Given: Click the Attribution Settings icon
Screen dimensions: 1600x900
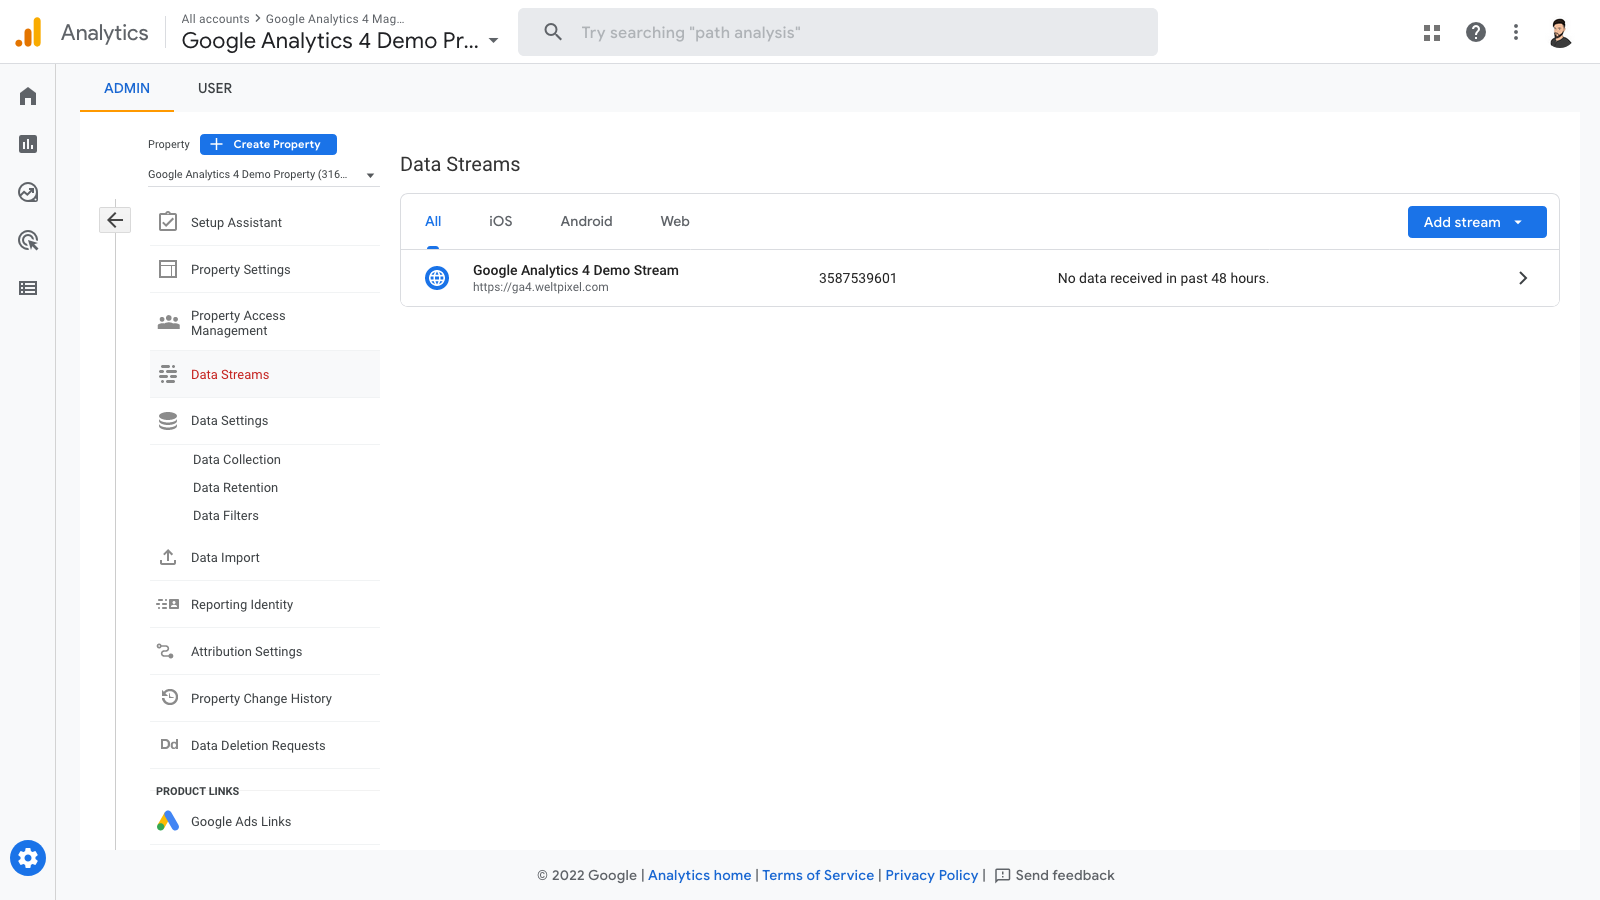Looking at the screenshot, I should (x=166, y=651).
